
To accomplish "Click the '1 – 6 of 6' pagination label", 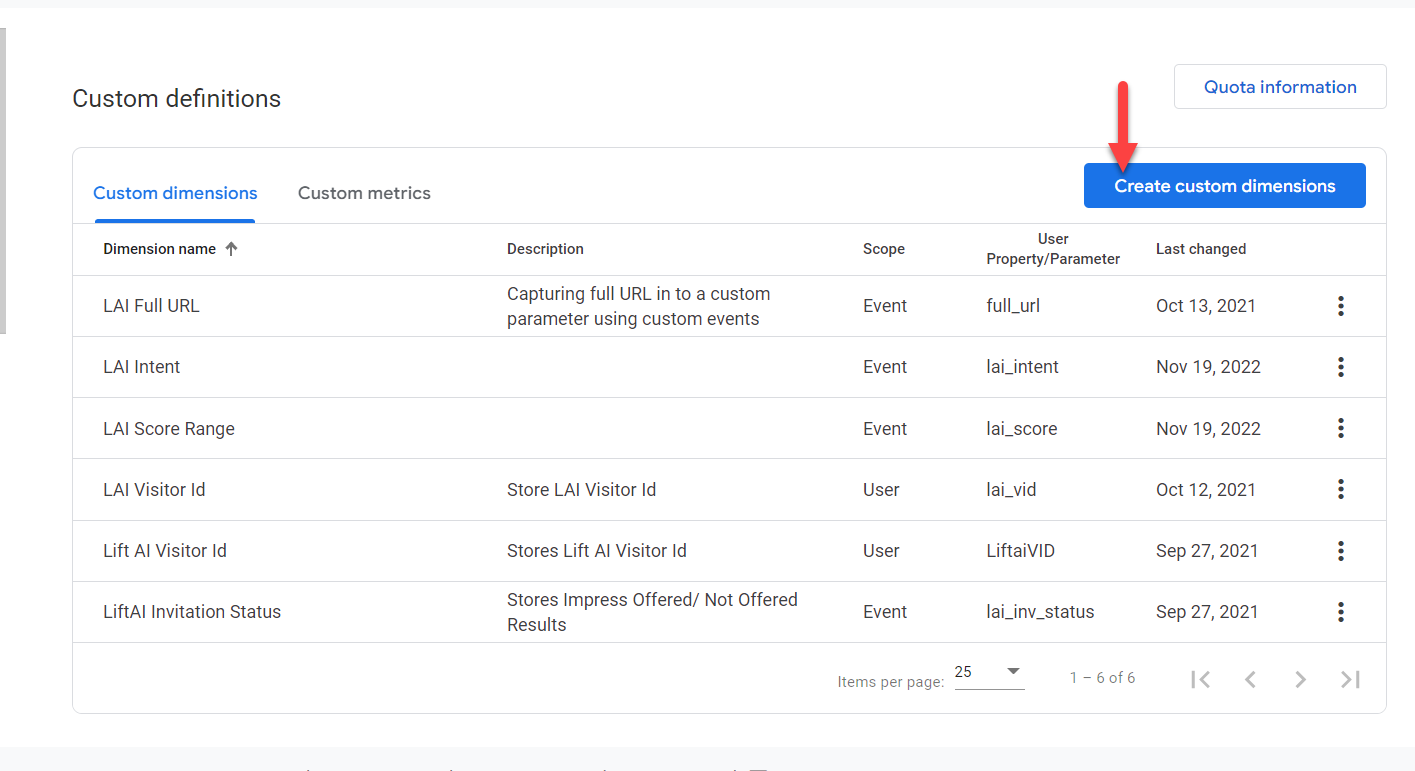I will [1102, 678].
